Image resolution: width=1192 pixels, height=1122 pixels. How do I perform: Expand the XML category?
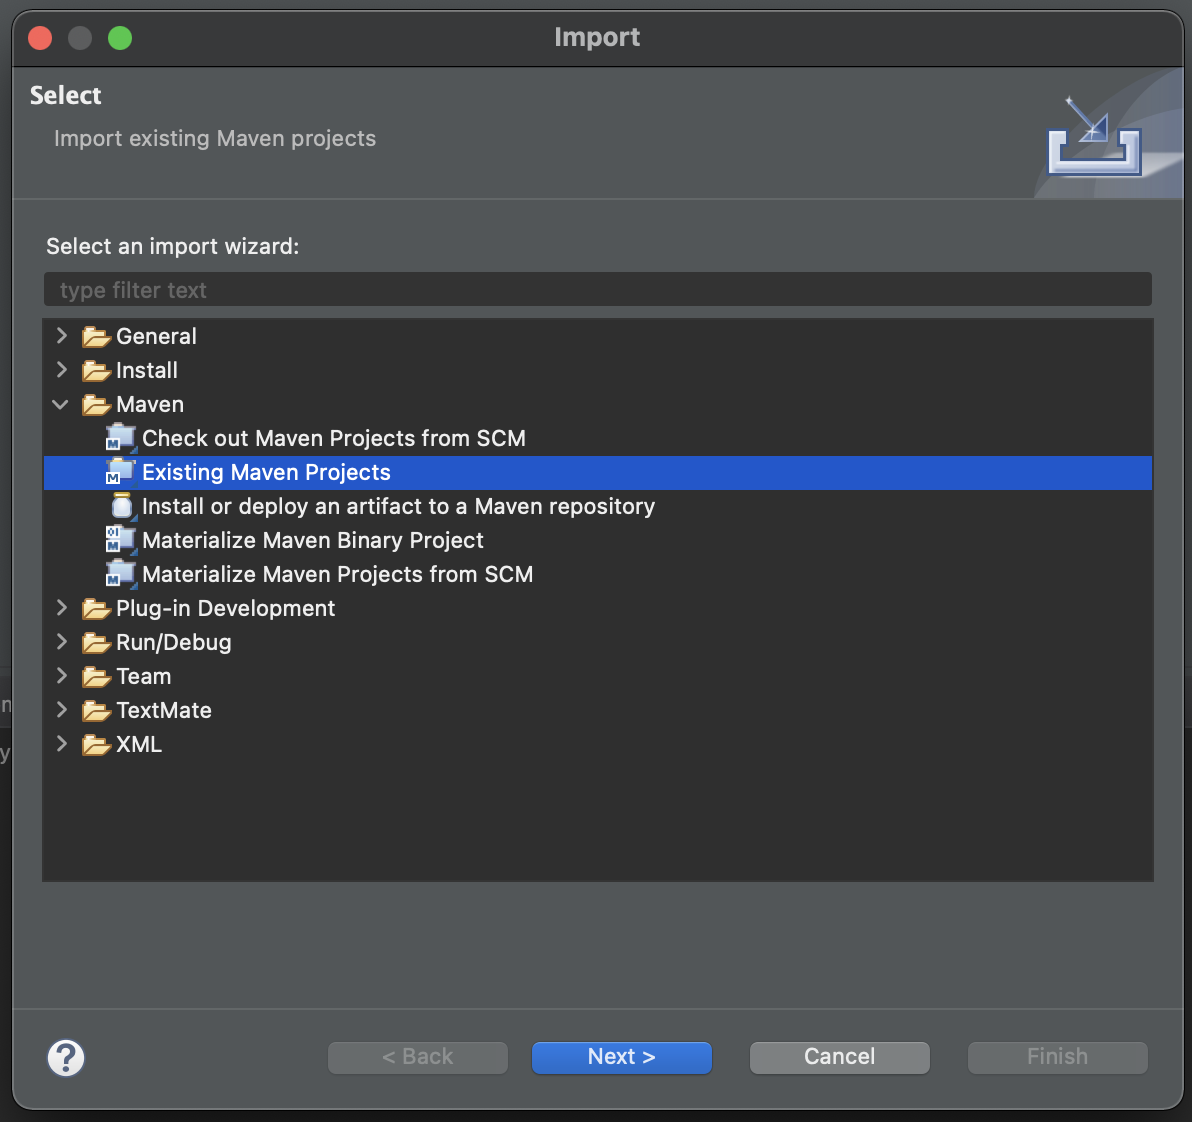coord(61,744)
